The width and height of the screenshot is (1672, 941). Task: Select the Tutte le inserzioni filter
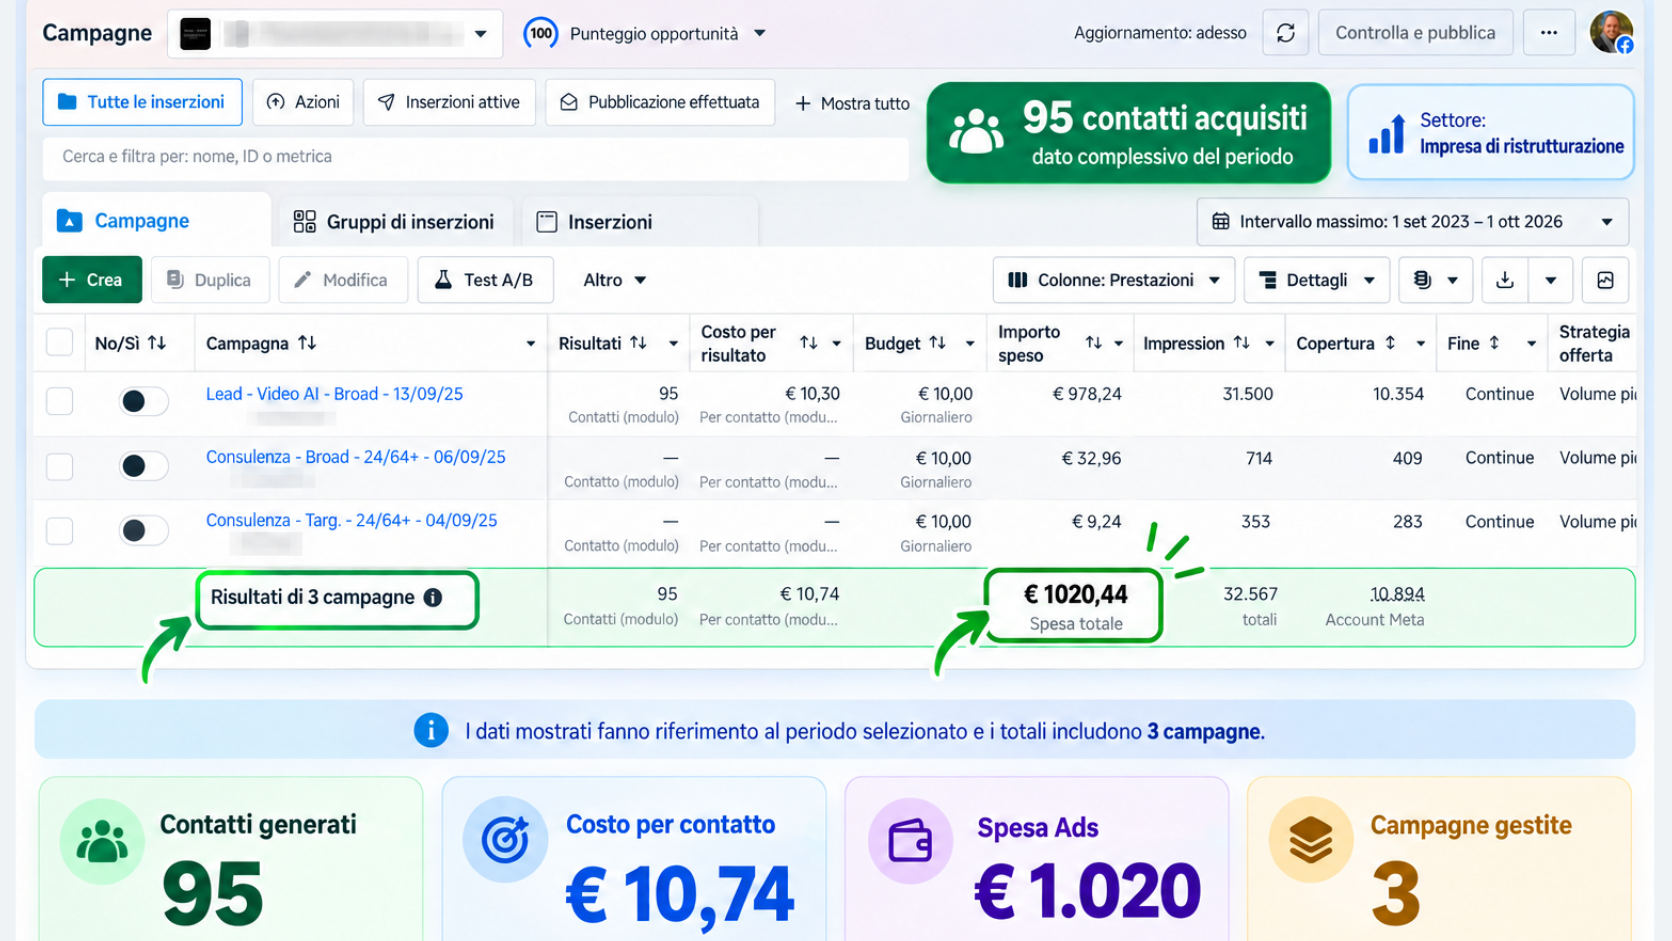[142, 102]
